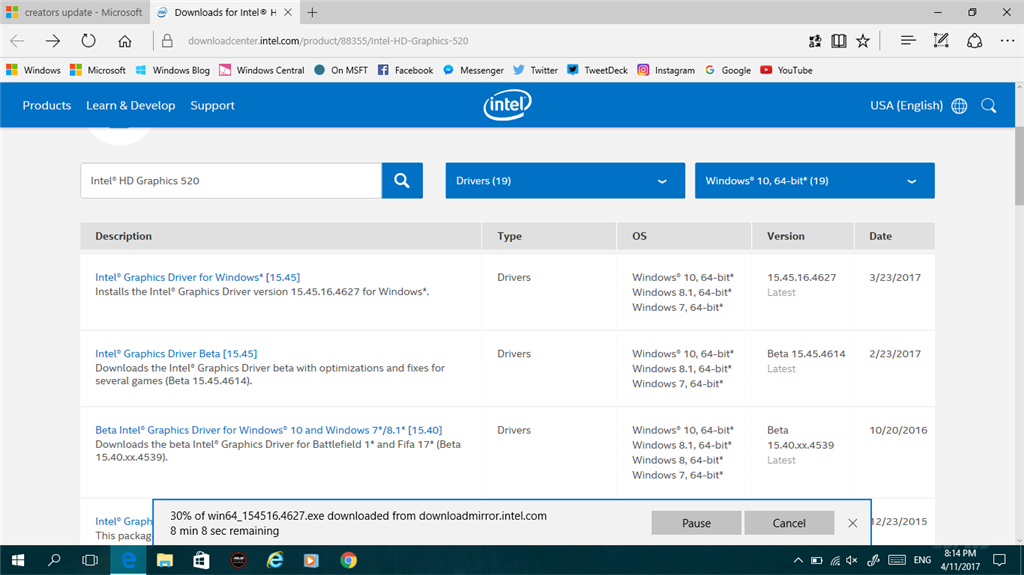Viewport: 1024px width, 575px height.
Task: Open the Facebook bookmark
Action: pos(406,70)
